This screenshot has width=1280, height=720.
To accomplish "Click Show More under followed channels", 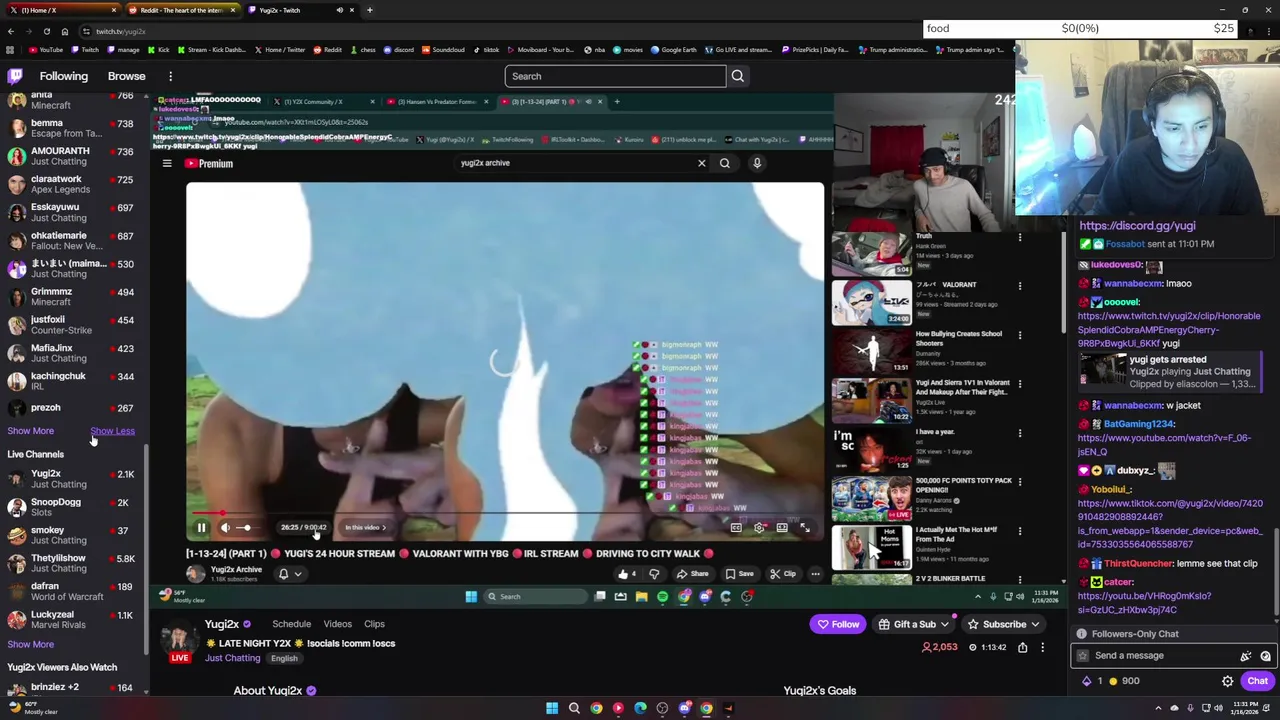I will [x=31, y=431].
